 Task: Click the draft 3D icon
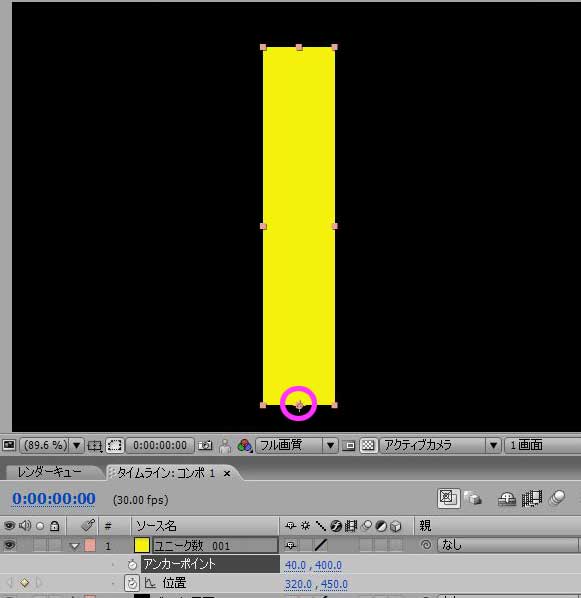tap(473, 499)
